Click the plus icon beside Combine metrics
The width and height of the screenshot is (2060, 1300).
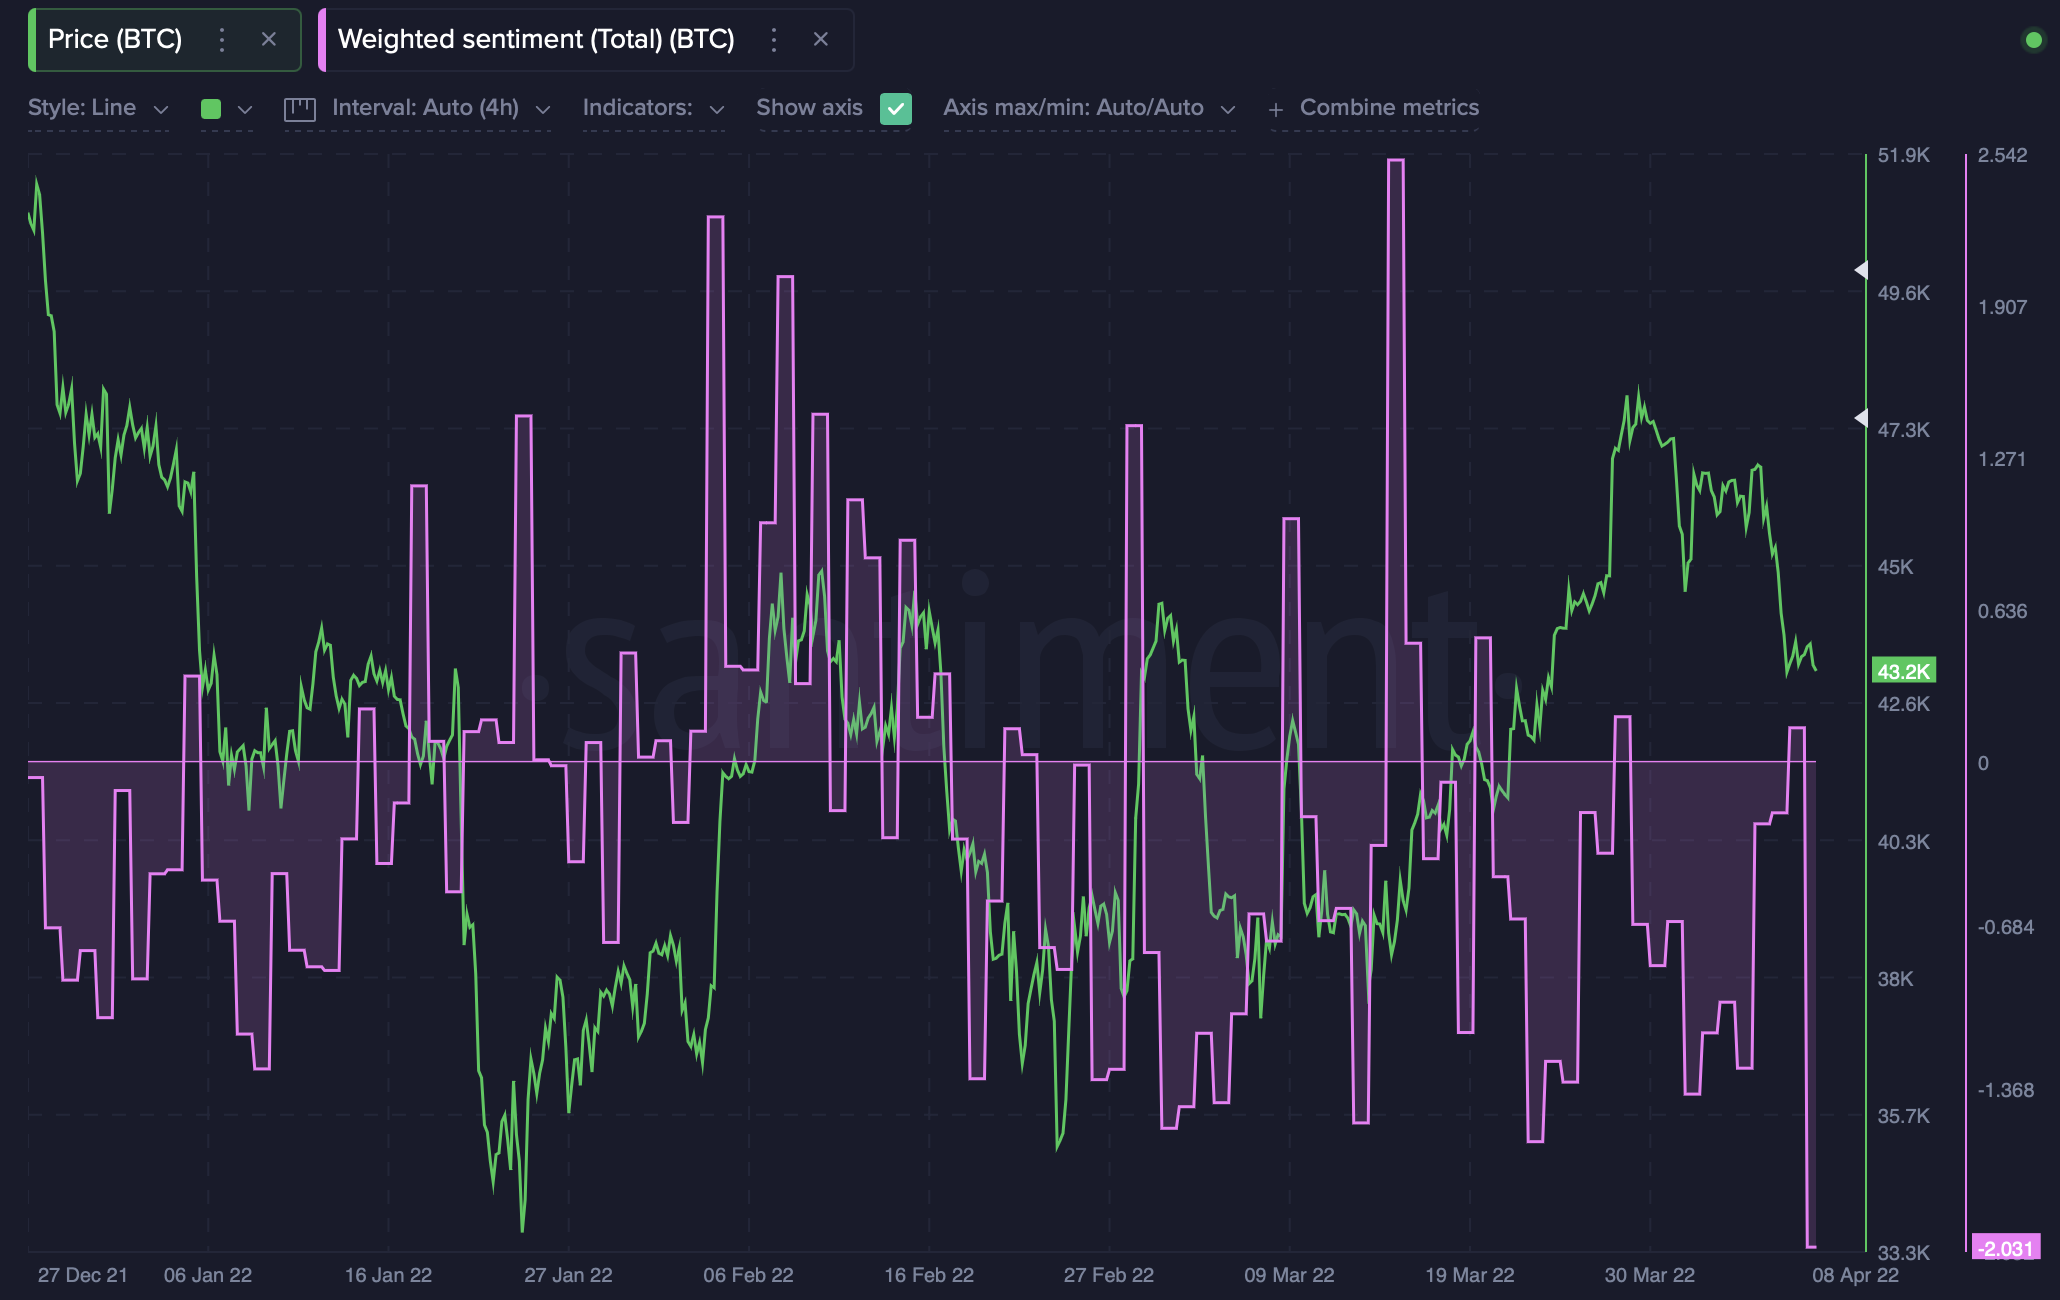(1276, 108)
